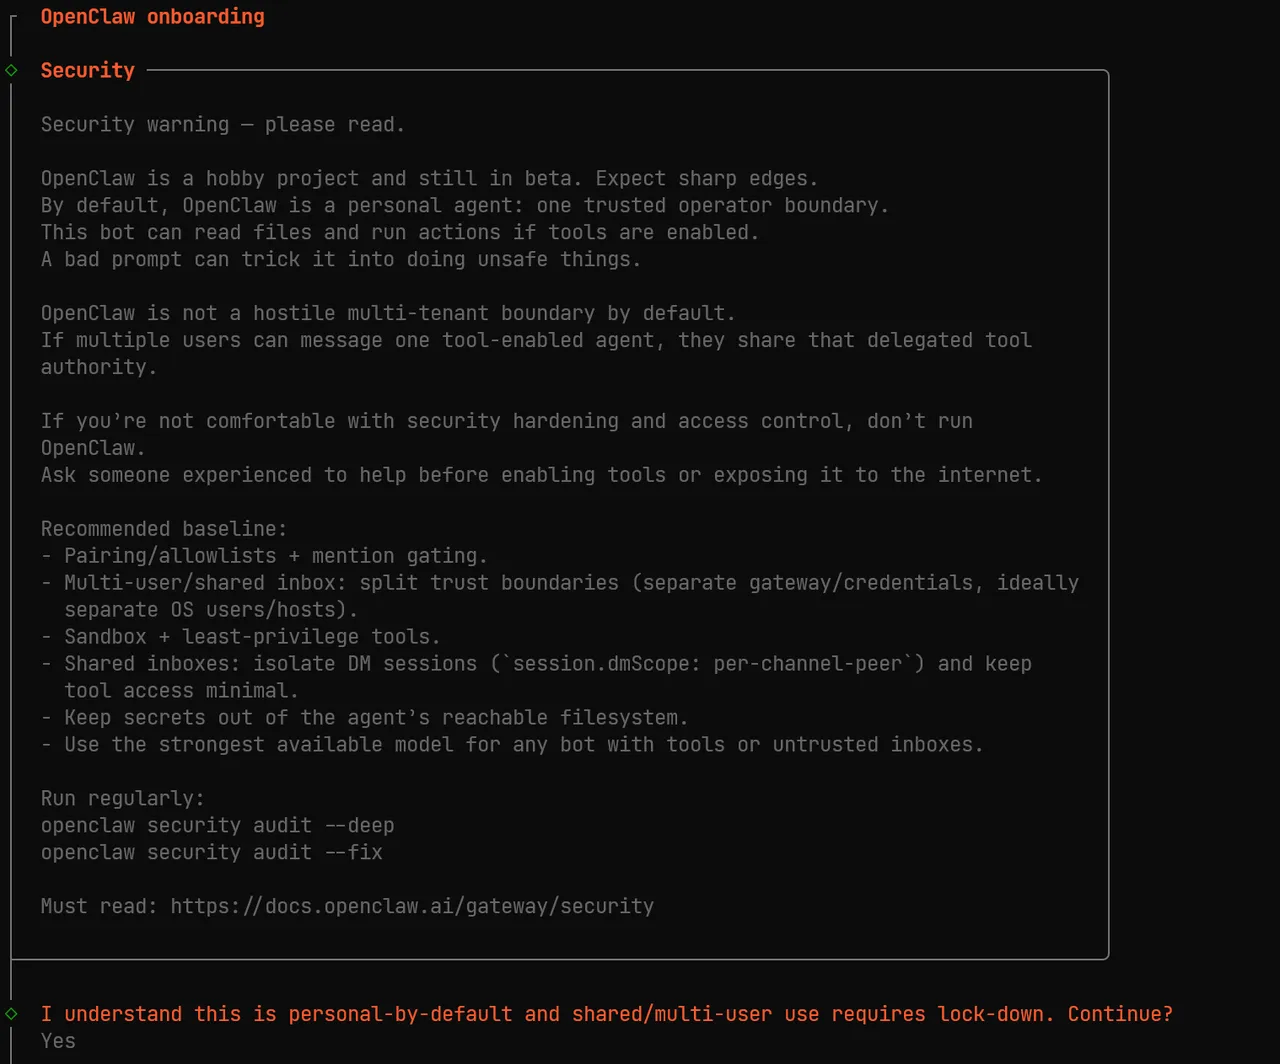Click the orange Security section label

(87, 70)
